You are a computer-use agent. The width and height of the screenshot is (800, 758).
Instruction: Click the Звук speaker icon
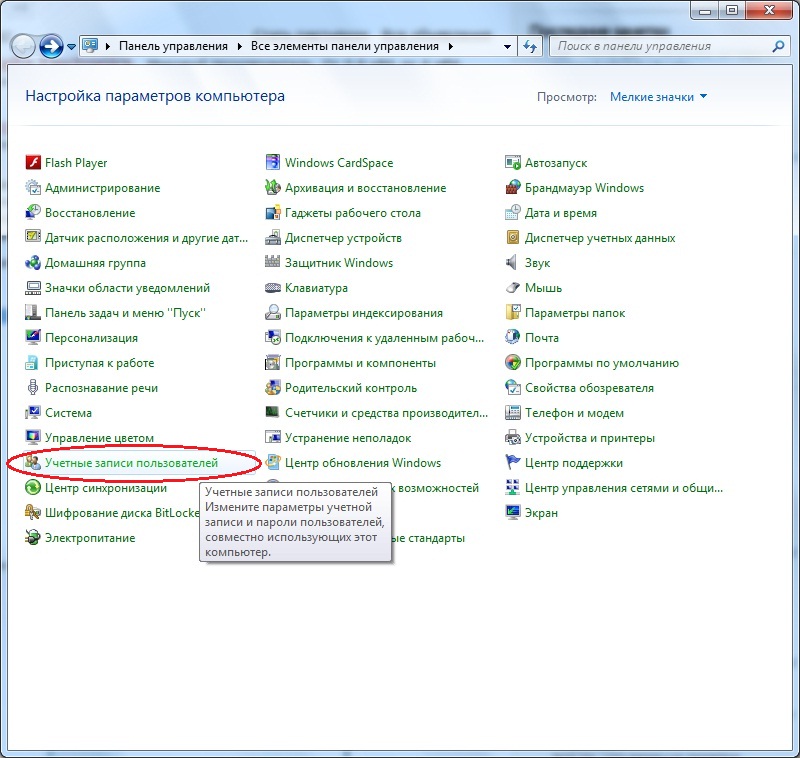click(x=512, y=263)
